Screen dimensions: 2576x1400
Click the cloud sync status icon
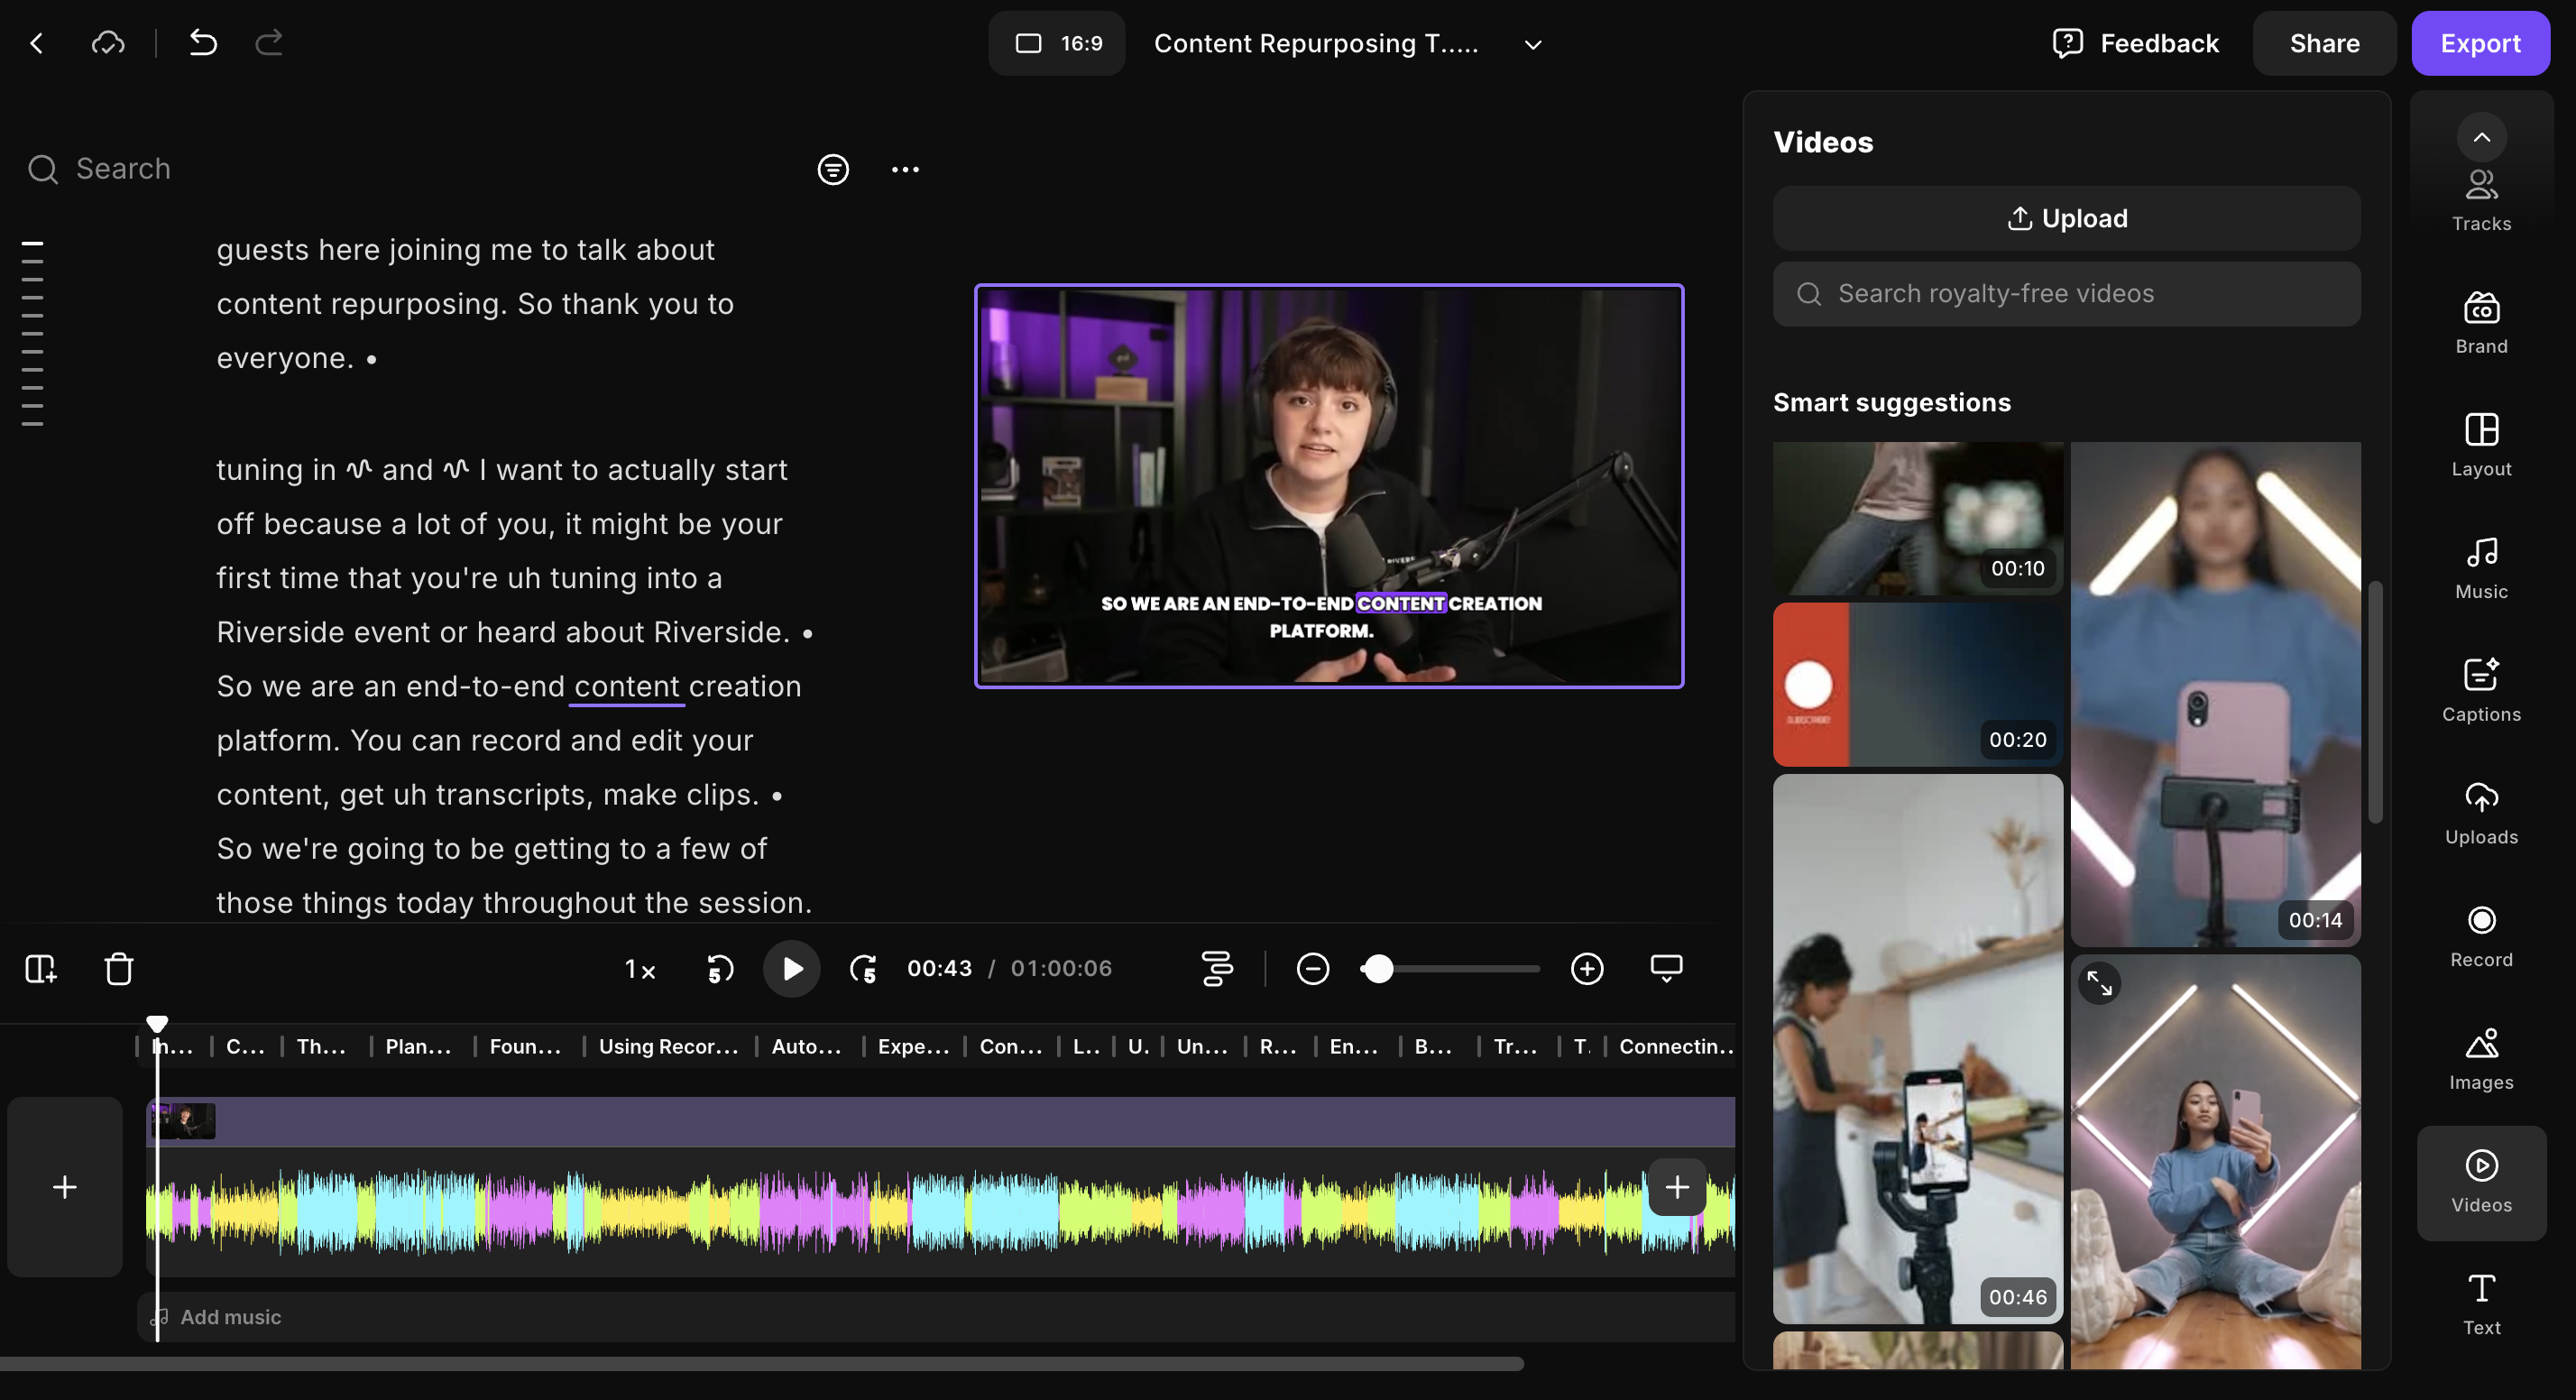tap(108, 43)
